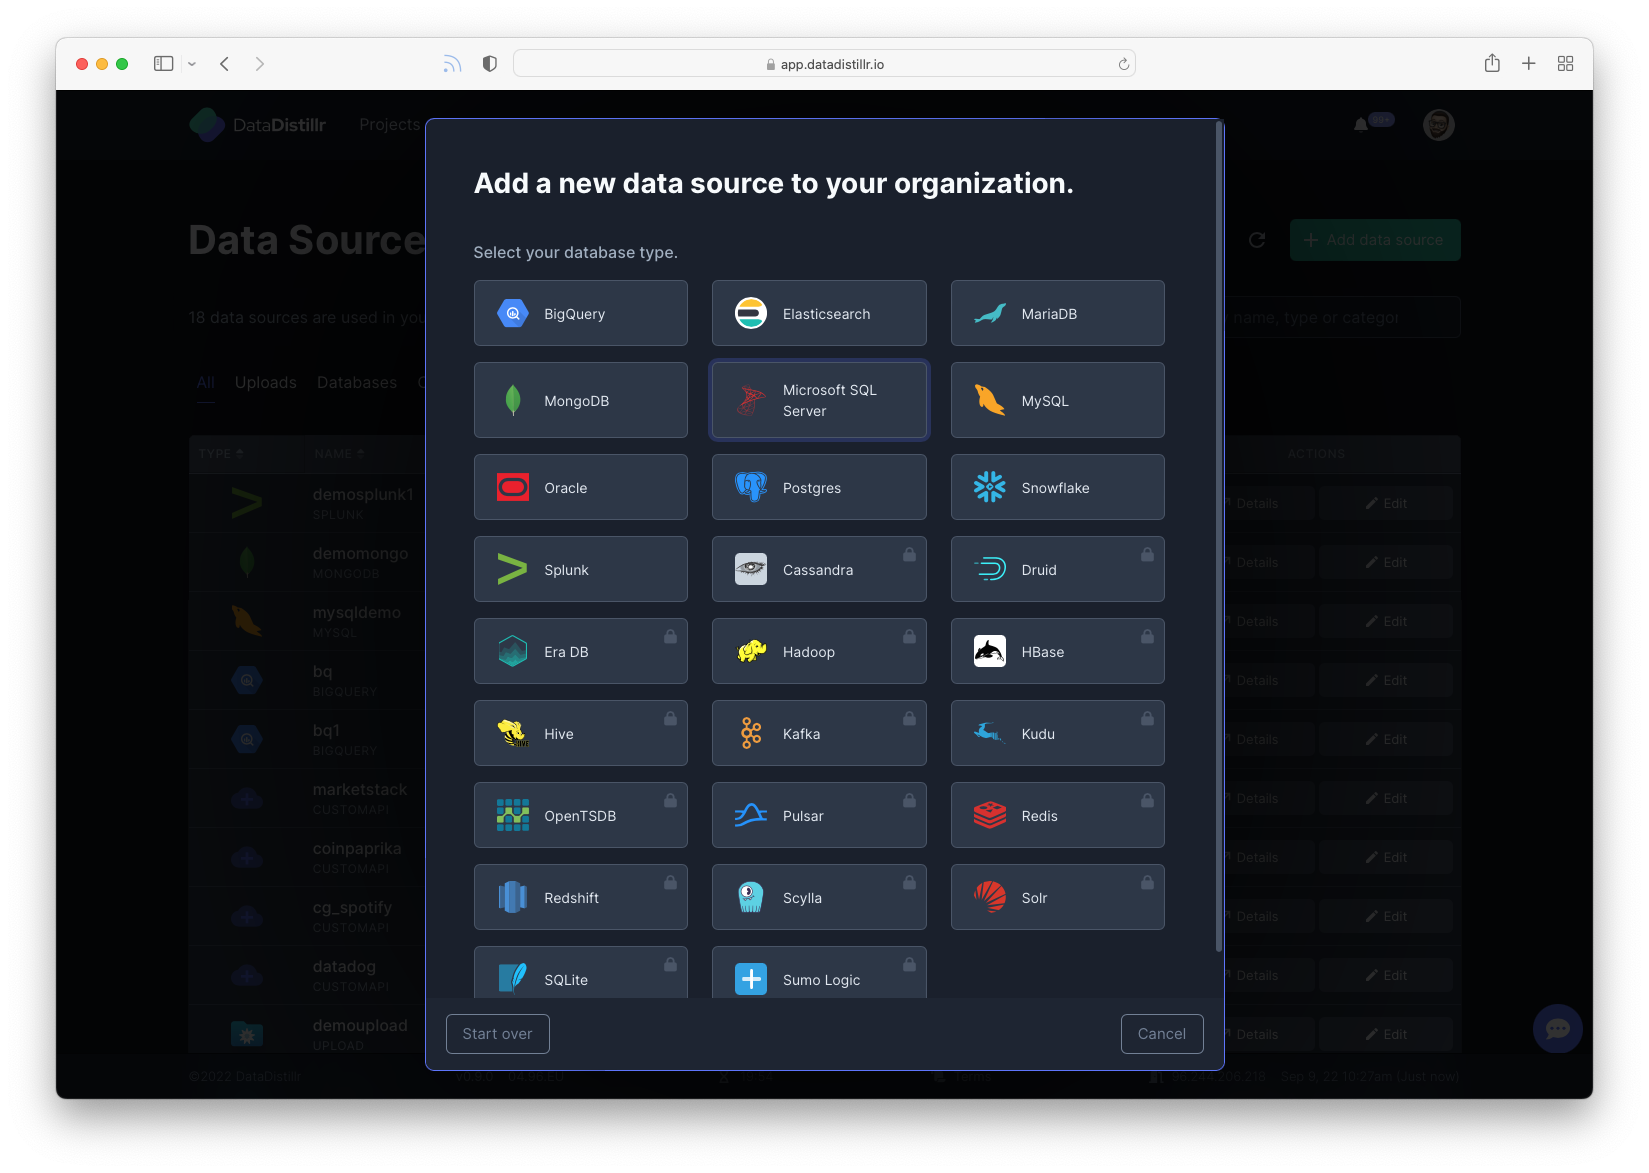Screen dimensions: 1649x1173
Task: Select Microsoft SQL Server option
Action: (x=819, y=400)
